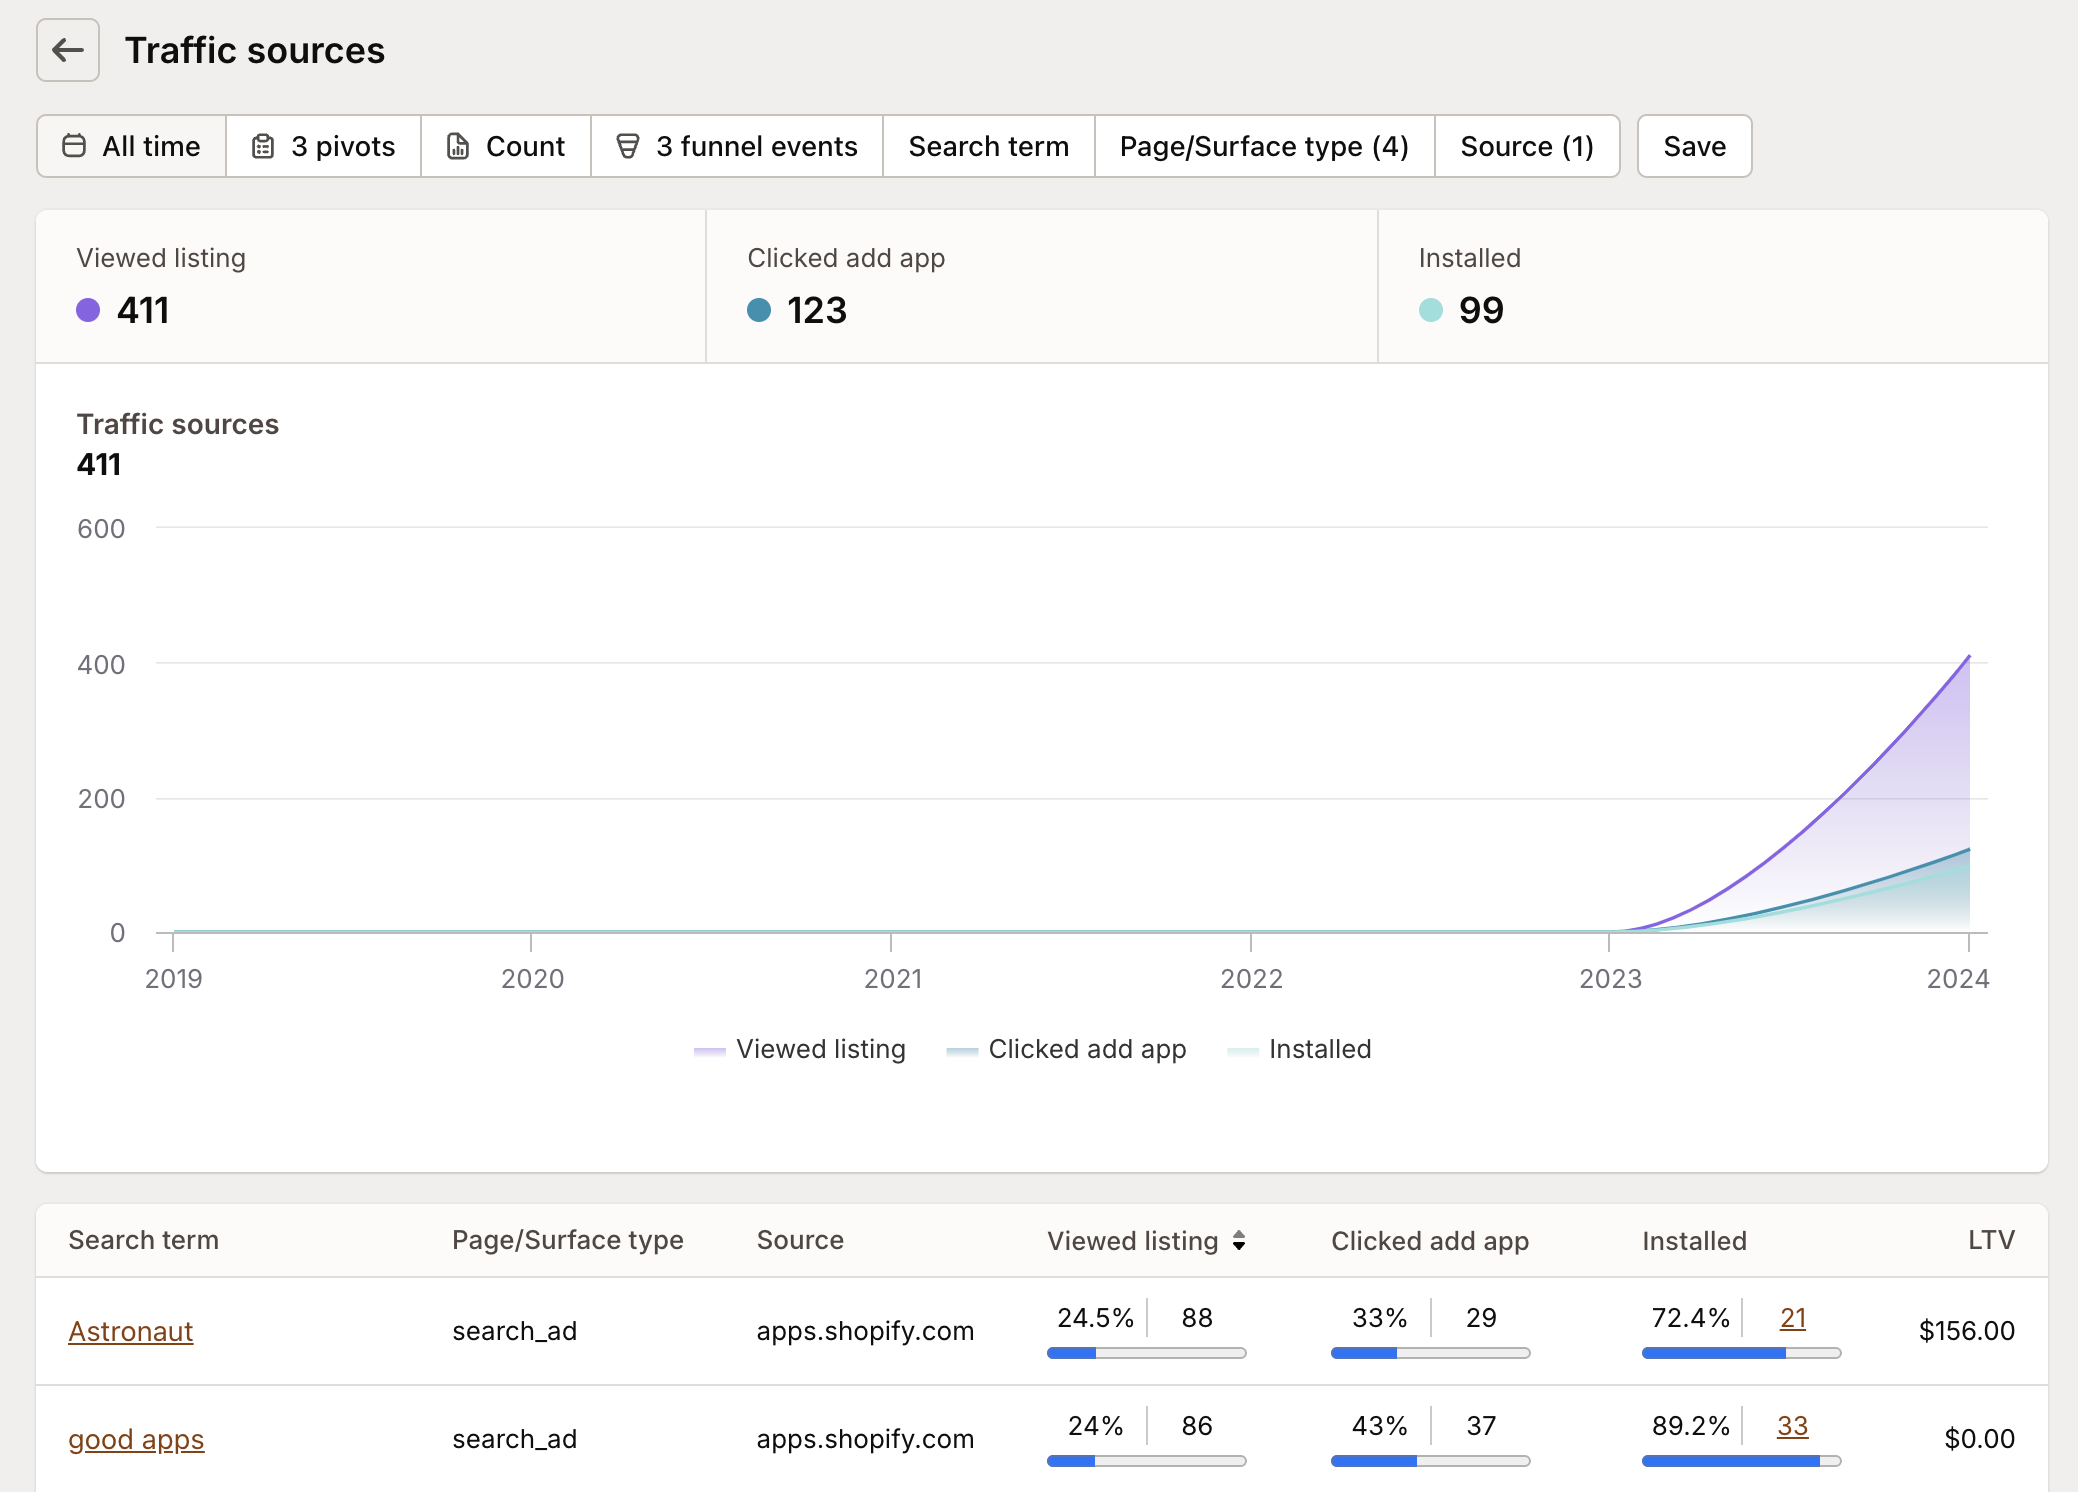Toggle Clicked add app series in legend

tap(1066, 1049)
